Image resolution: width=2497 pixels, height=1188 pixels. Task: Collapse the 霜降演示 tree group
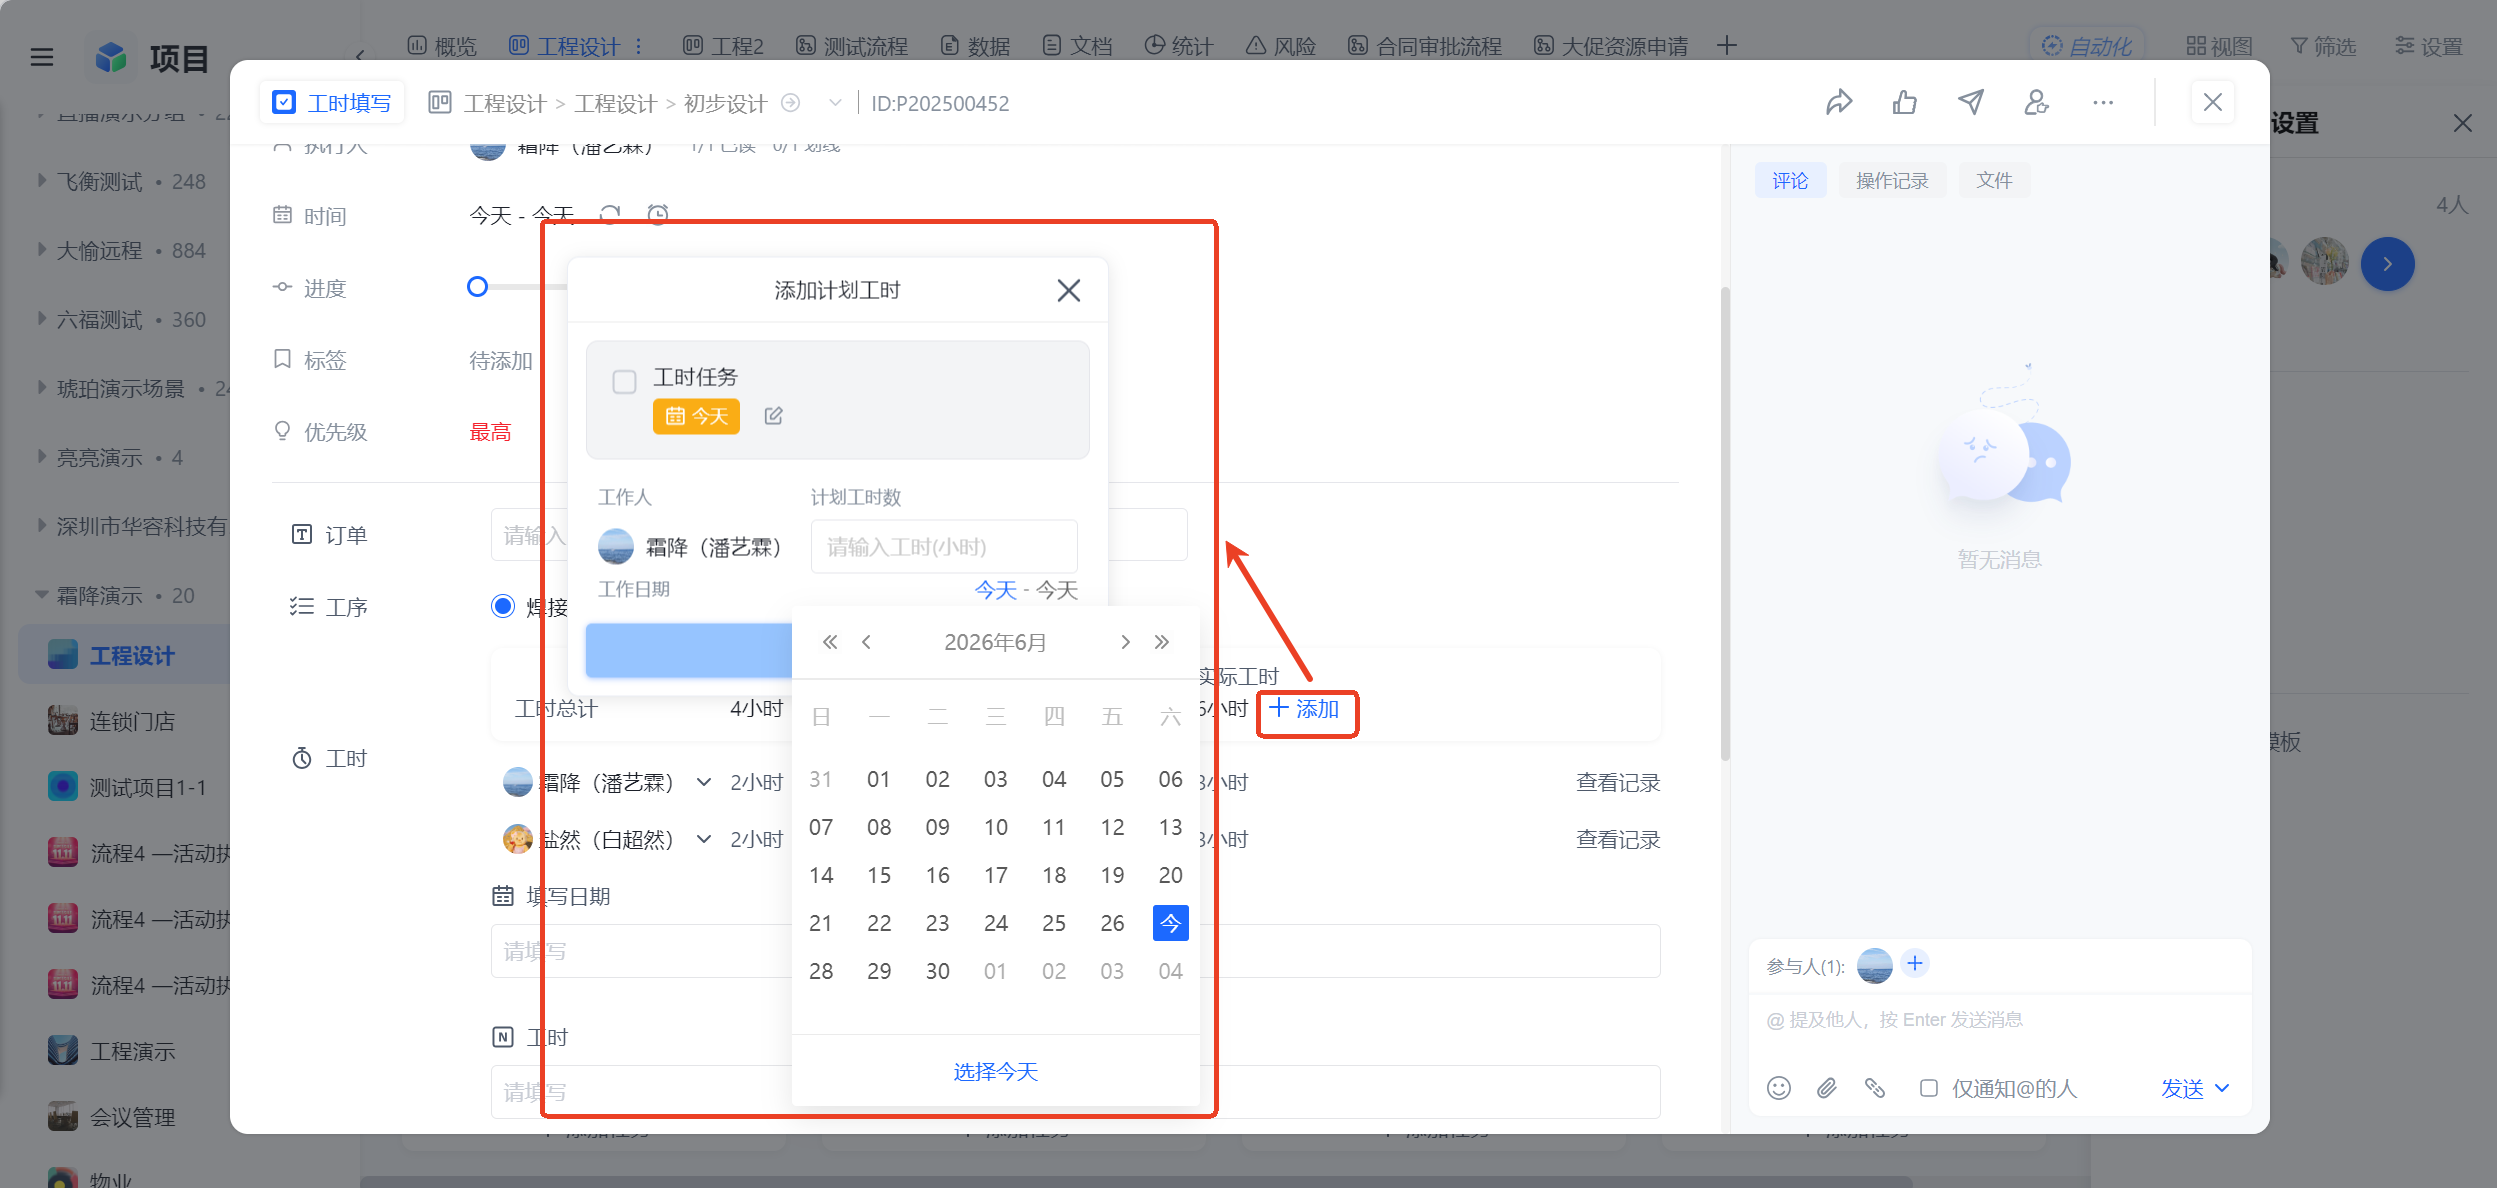tap(41, 595)
